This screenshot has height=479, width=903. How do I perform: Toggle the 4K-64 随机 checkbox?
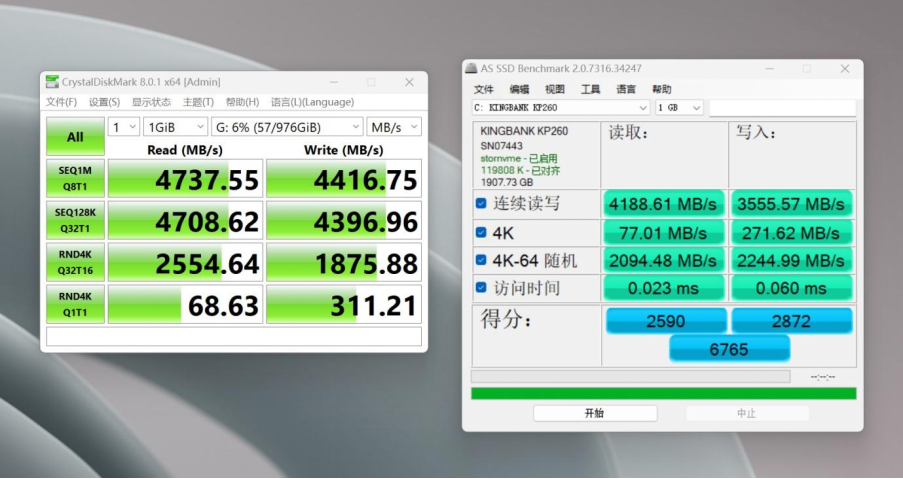coord(481,260)
